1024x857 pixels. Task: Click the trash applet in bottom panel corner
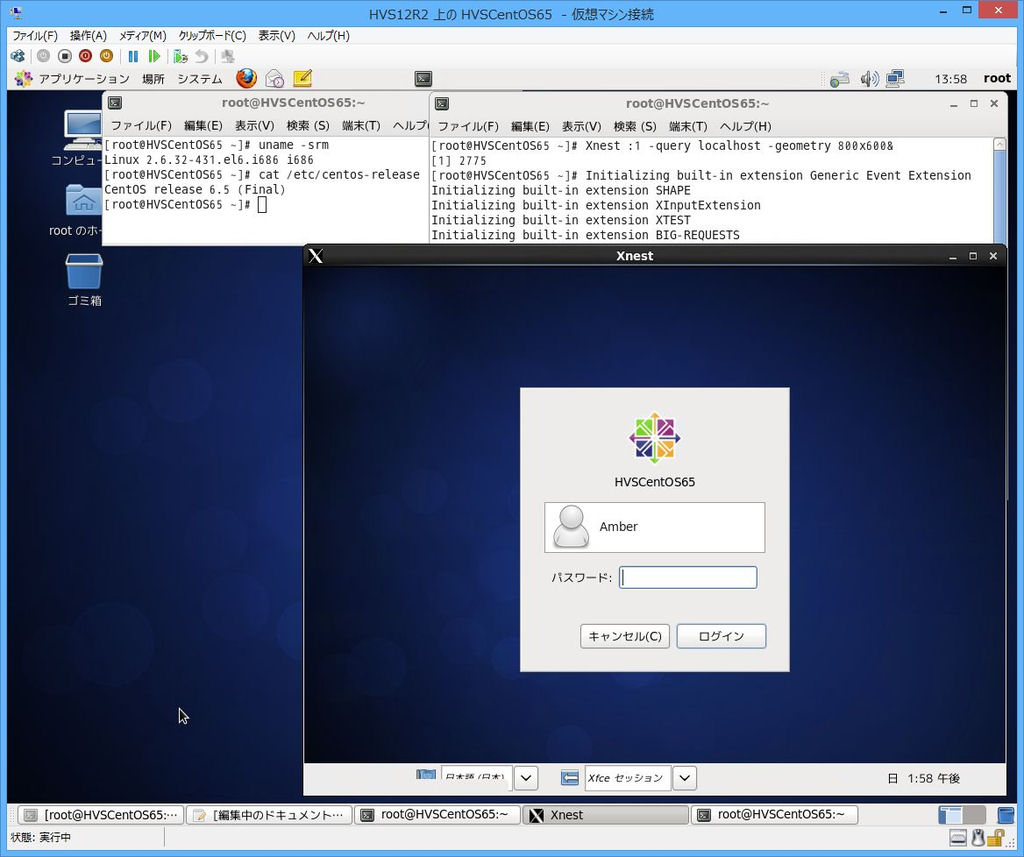1006,815
